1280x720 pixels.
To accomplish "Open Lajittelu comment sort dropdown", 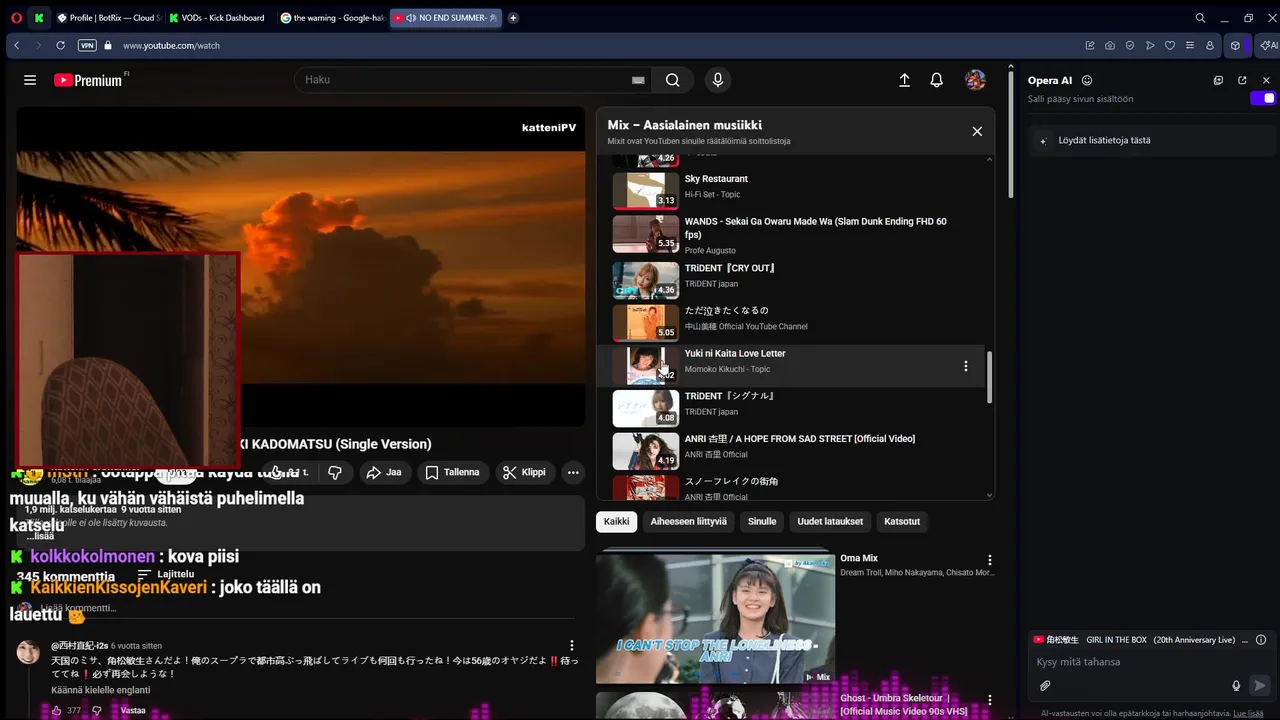I will (x=165, y=575).
